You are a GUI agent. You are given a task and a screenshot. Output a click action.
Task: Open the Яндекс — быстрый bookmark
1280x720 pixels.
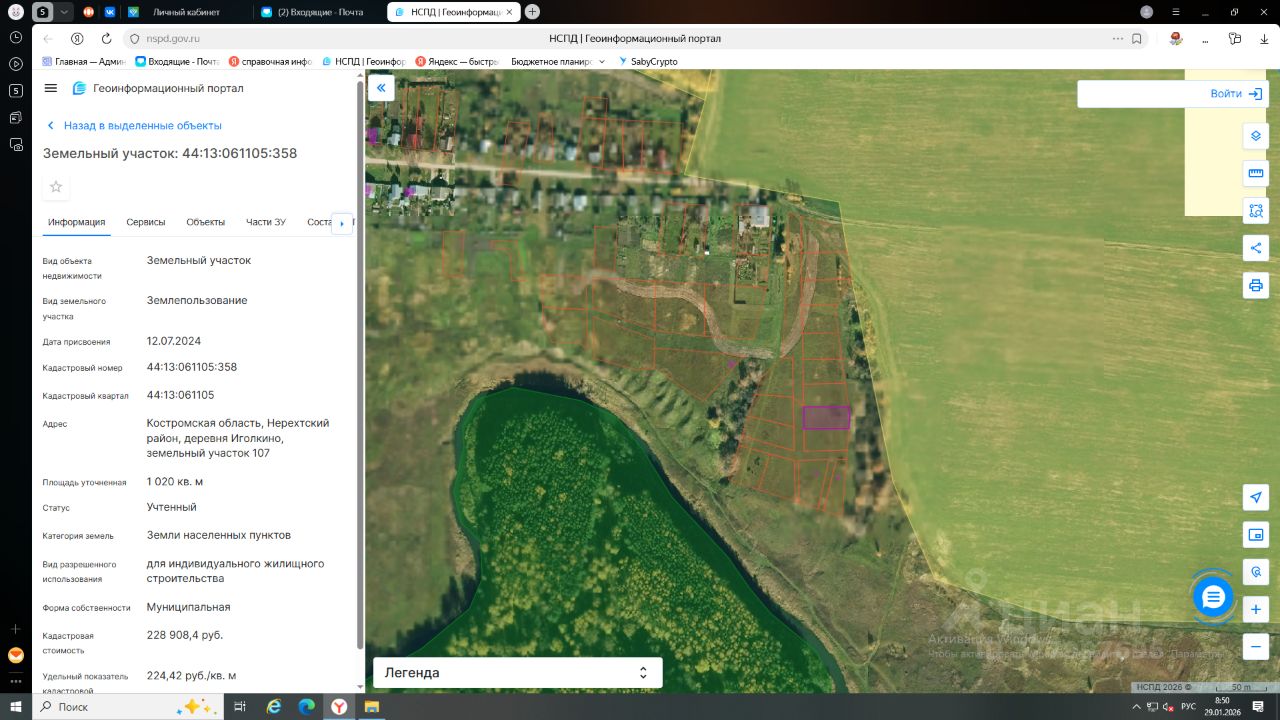pos(457,61)
